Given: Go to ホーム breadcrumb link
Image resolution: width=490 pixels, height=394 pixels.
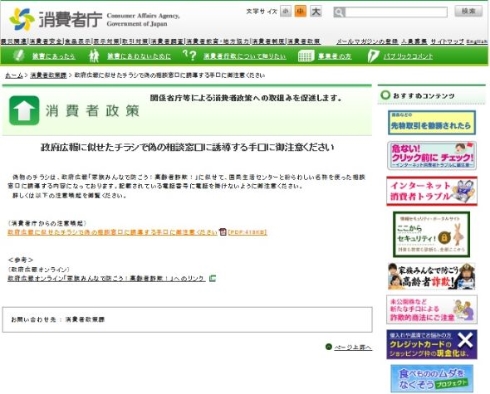Looking at the screenshot, I should [14, 75].
